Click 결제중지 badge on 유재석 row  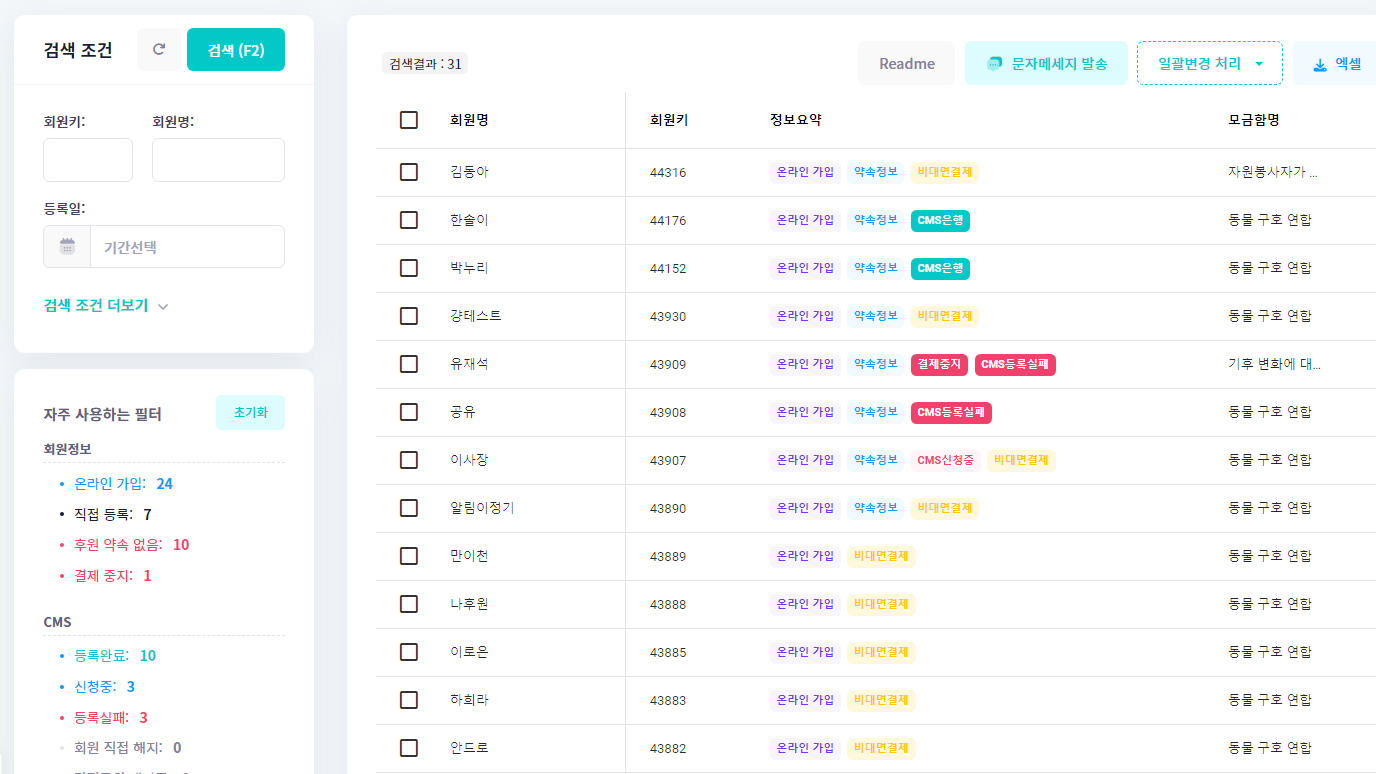click(939, 364)
